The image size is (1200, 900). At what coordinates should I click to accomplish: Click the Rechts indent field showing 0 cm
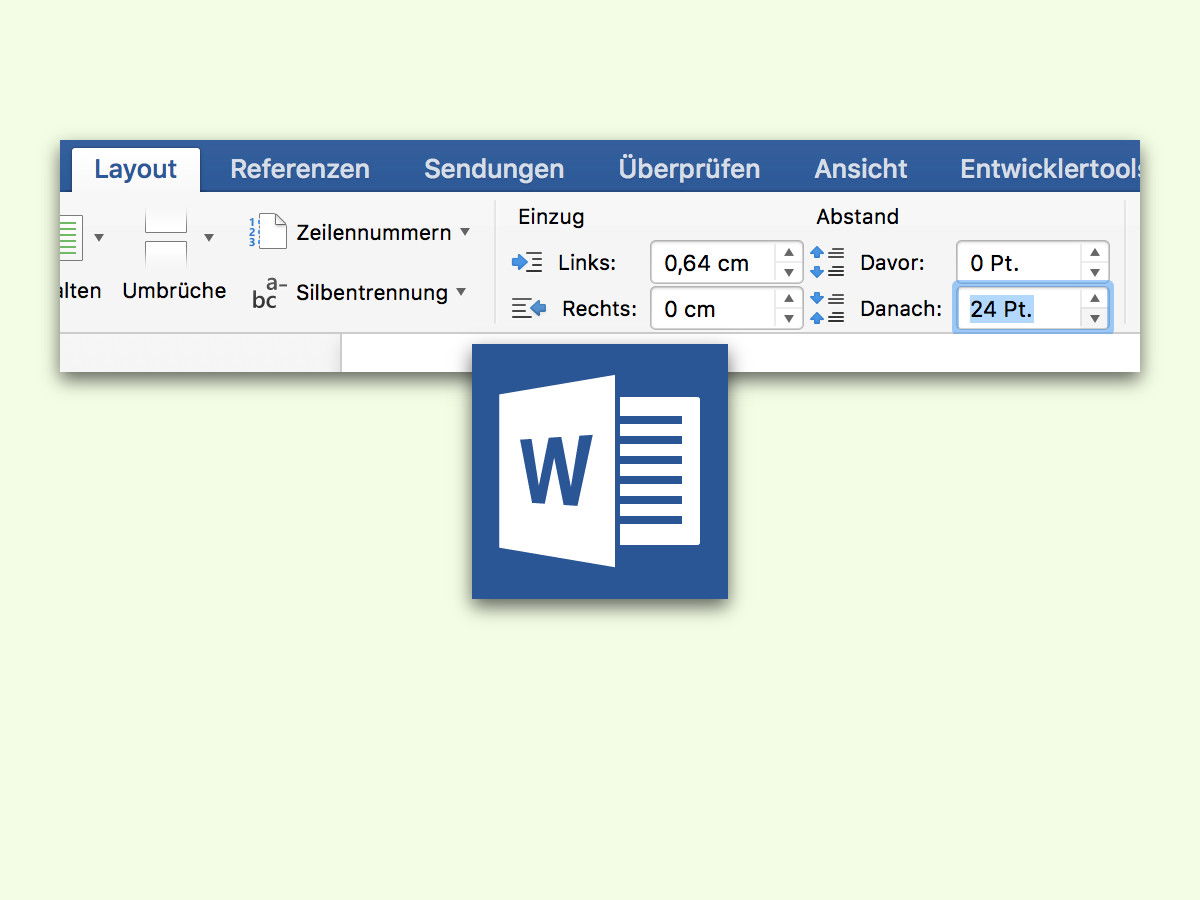[712, 308]
